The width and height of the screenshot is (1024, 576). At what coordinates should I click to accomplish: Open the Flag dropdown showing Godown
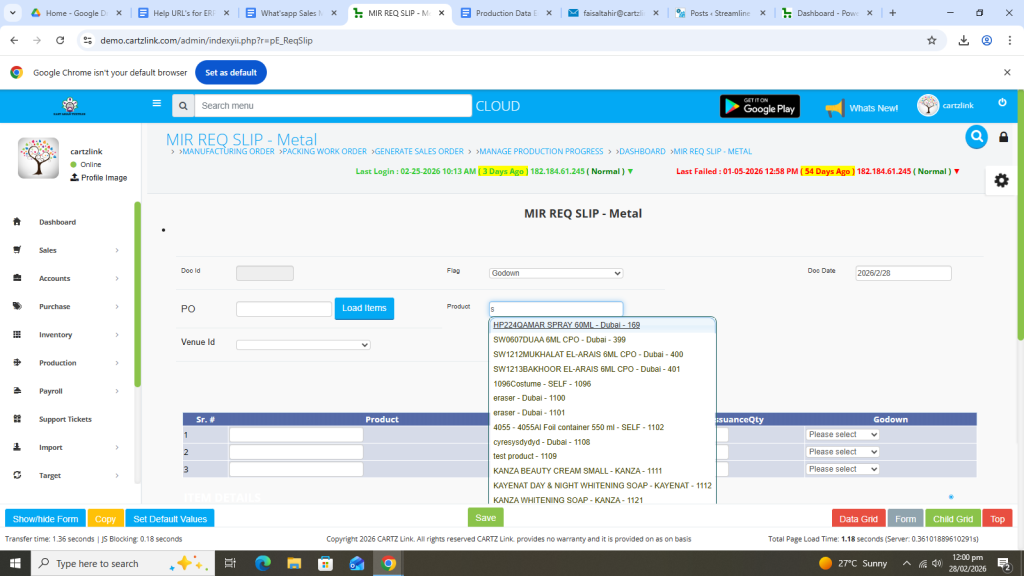click(x=556, y=273)
